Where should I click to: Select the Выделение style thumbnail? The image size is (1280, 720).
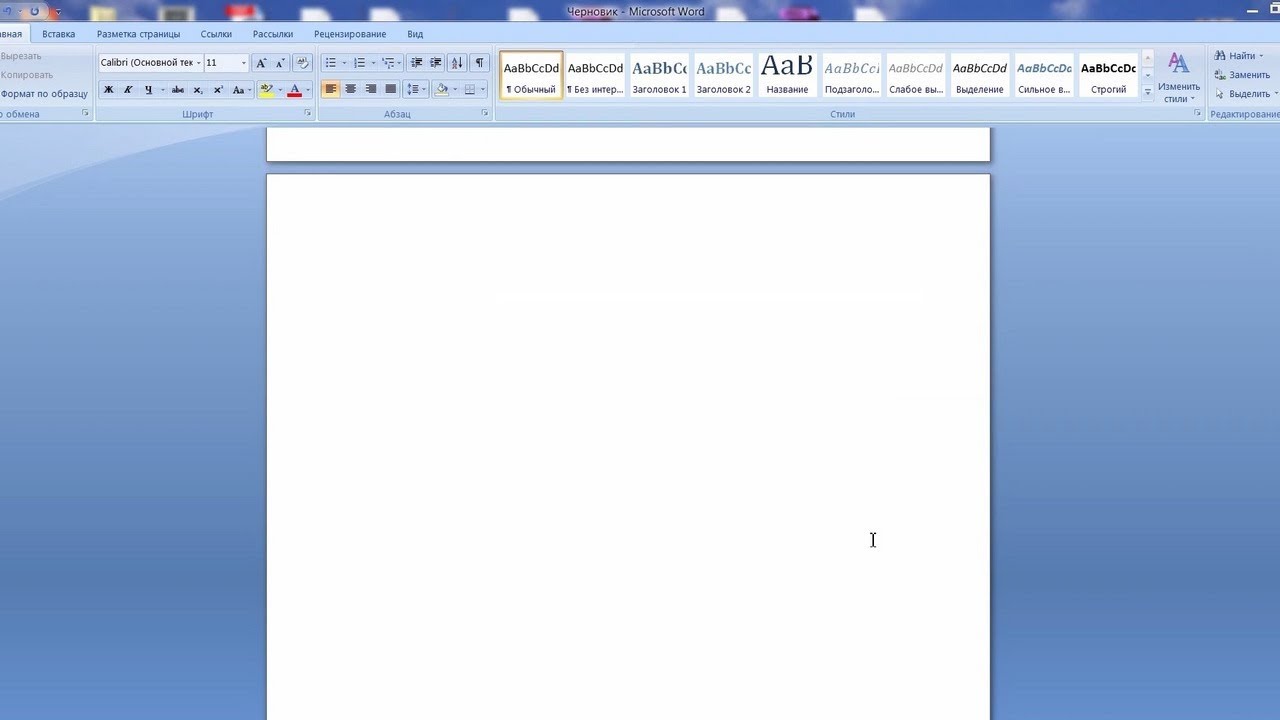tap(980, 75)
